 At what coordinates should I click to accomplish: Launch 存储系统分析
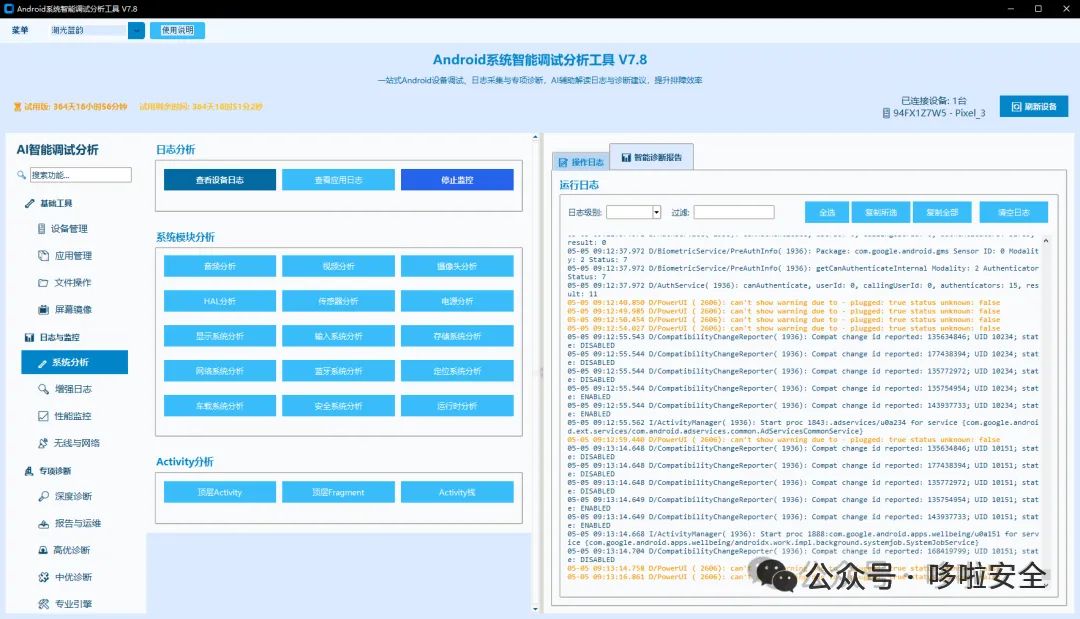point(457,336)
